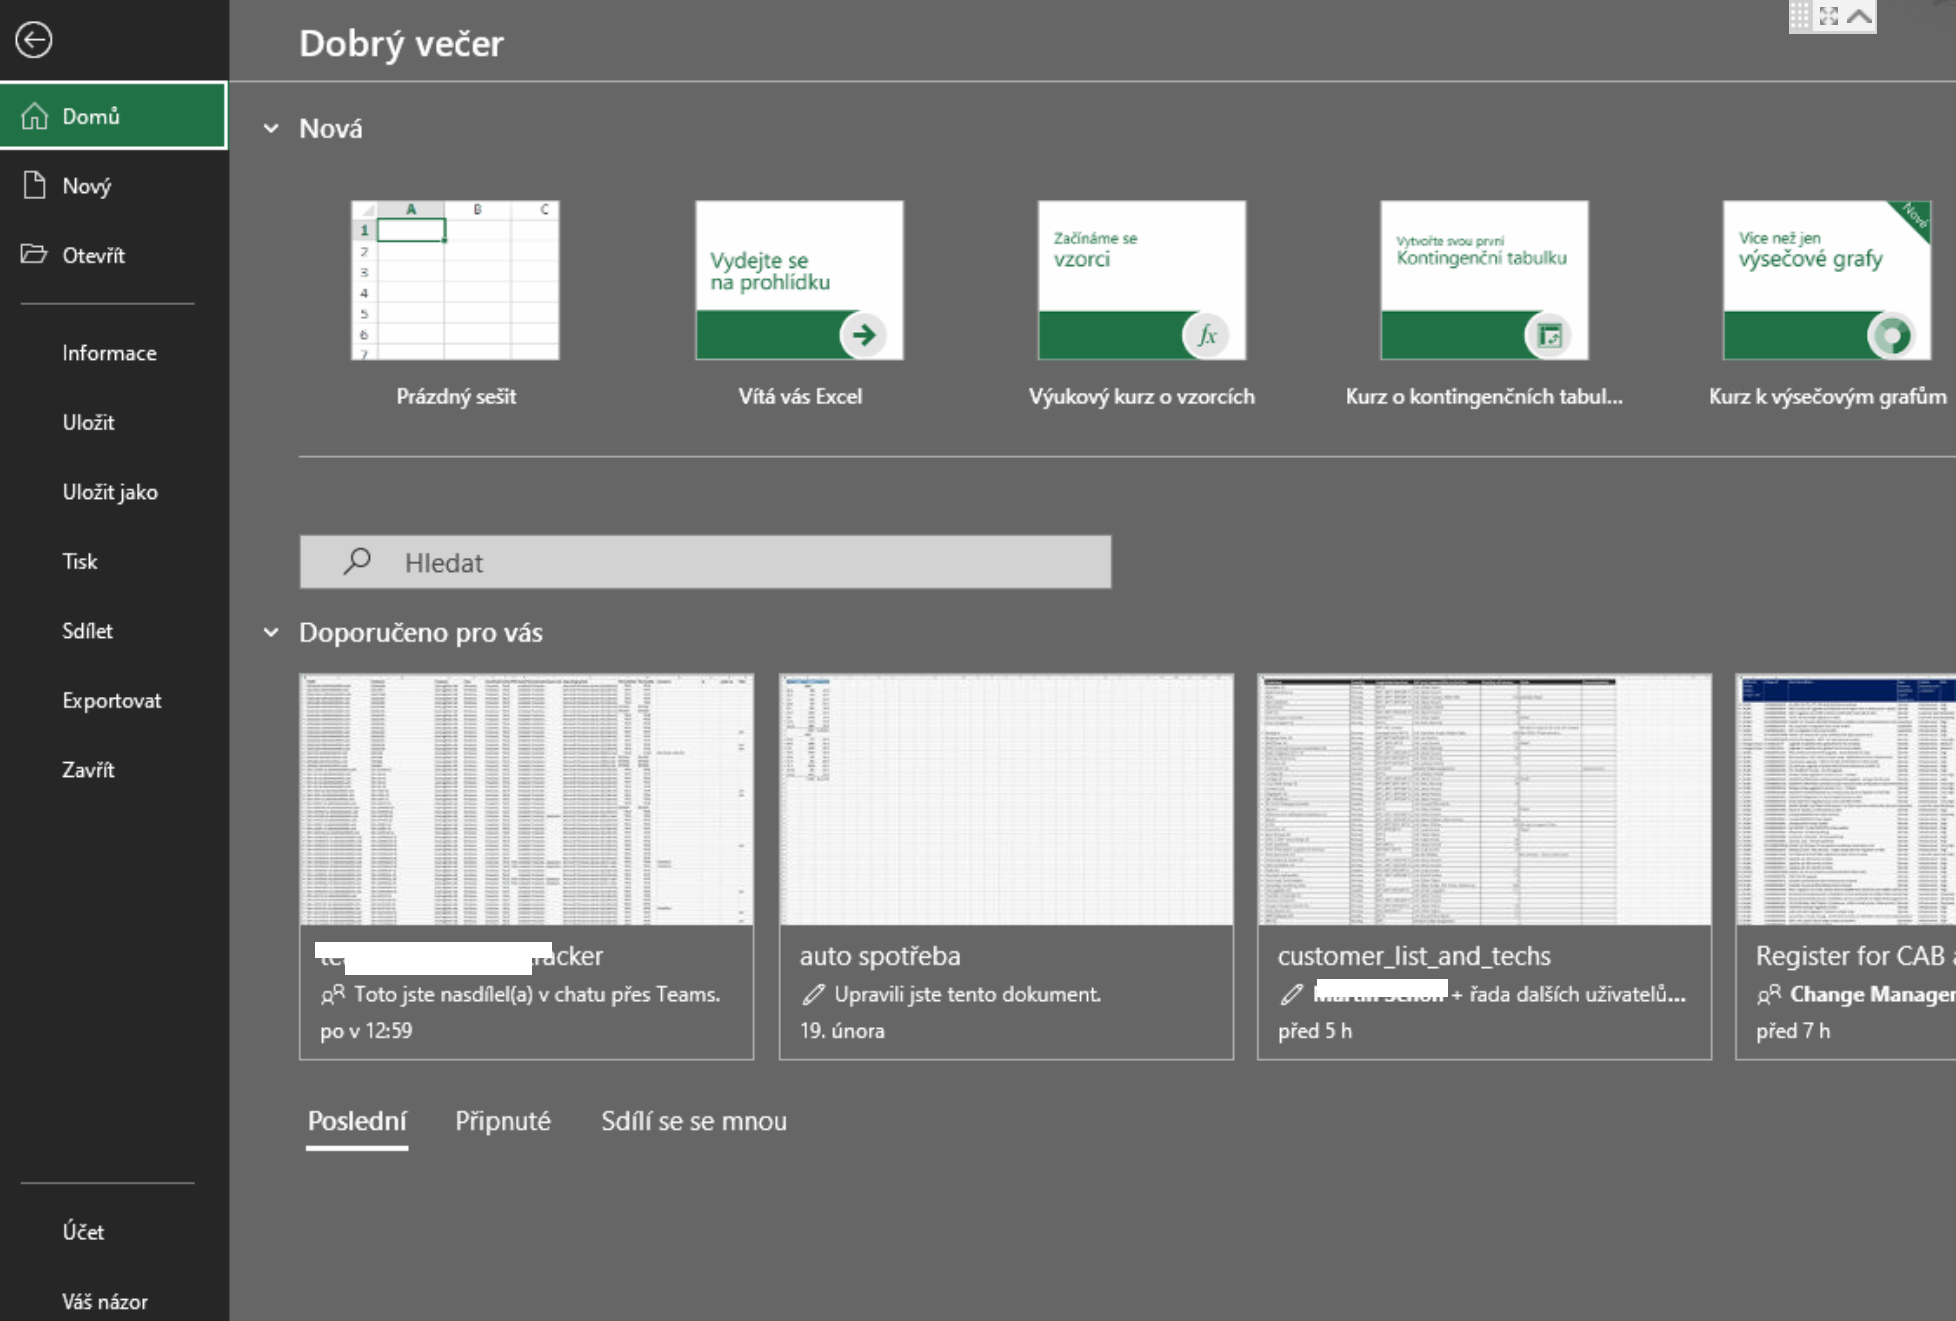1956x1321 pixels.
Task: Click the Nový blank page icon
Action: [x=35, y=185]
